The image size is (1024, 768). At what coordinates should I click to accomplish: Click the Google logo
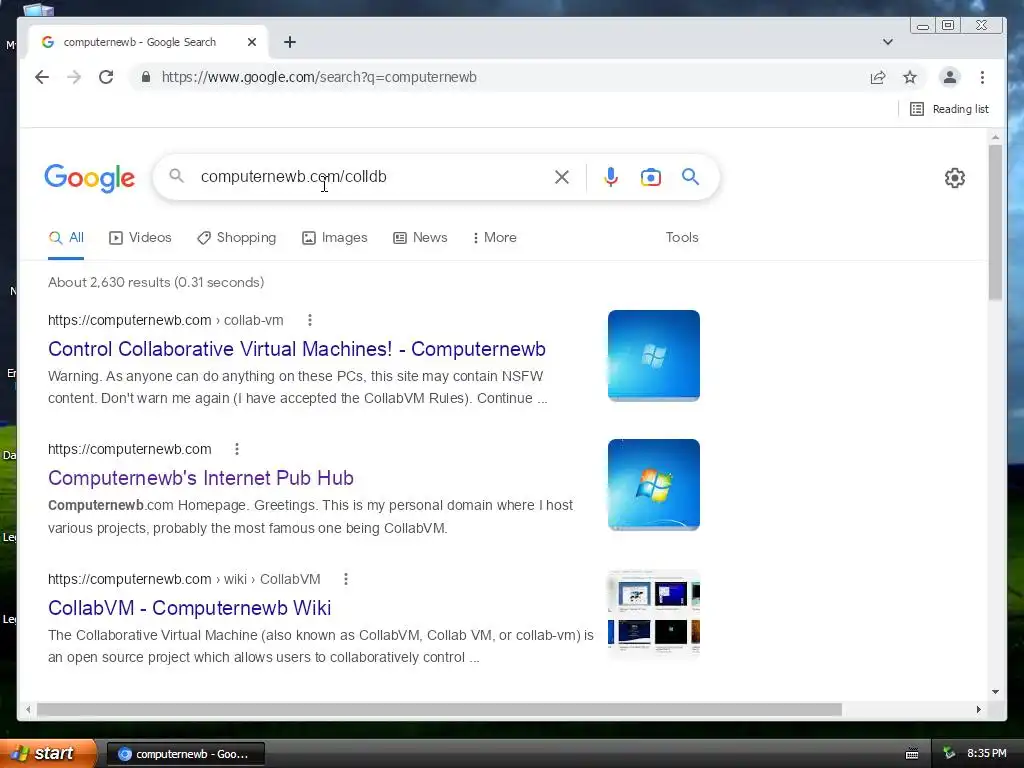pyautogui.click(x=89, y=178)
